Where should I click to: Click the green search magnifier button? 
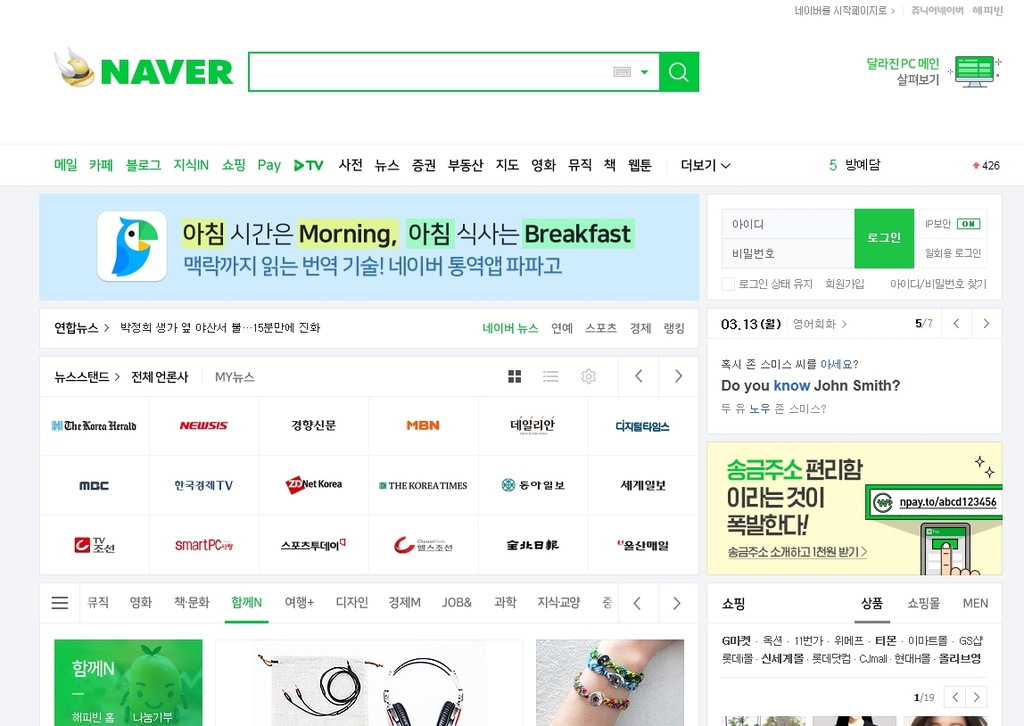pos(679,72)
